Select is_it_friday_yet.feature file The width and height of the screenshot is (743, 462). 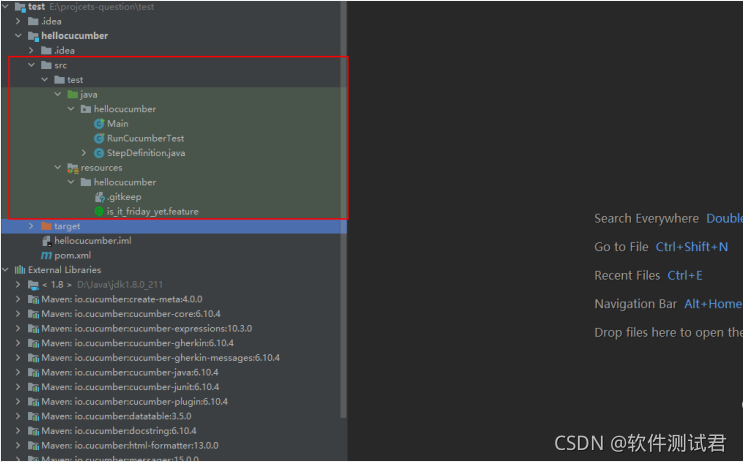[x=153, y=211]
